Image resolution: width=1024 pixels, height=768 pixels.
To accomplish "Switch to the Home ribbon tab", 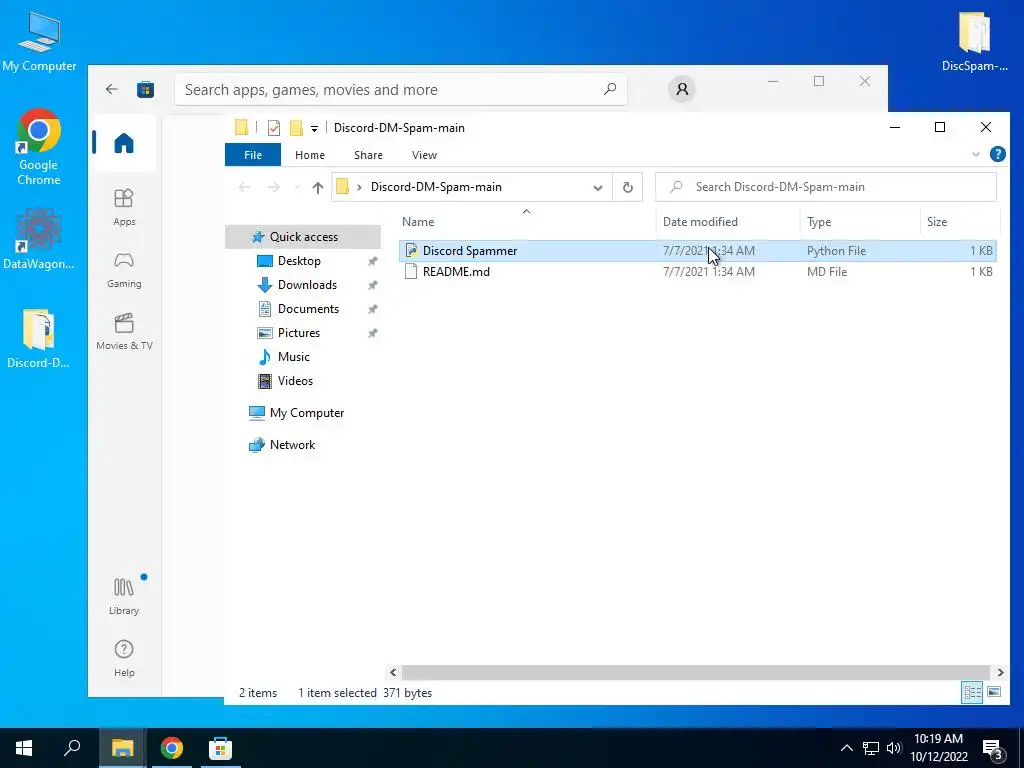I will point(310,155).
